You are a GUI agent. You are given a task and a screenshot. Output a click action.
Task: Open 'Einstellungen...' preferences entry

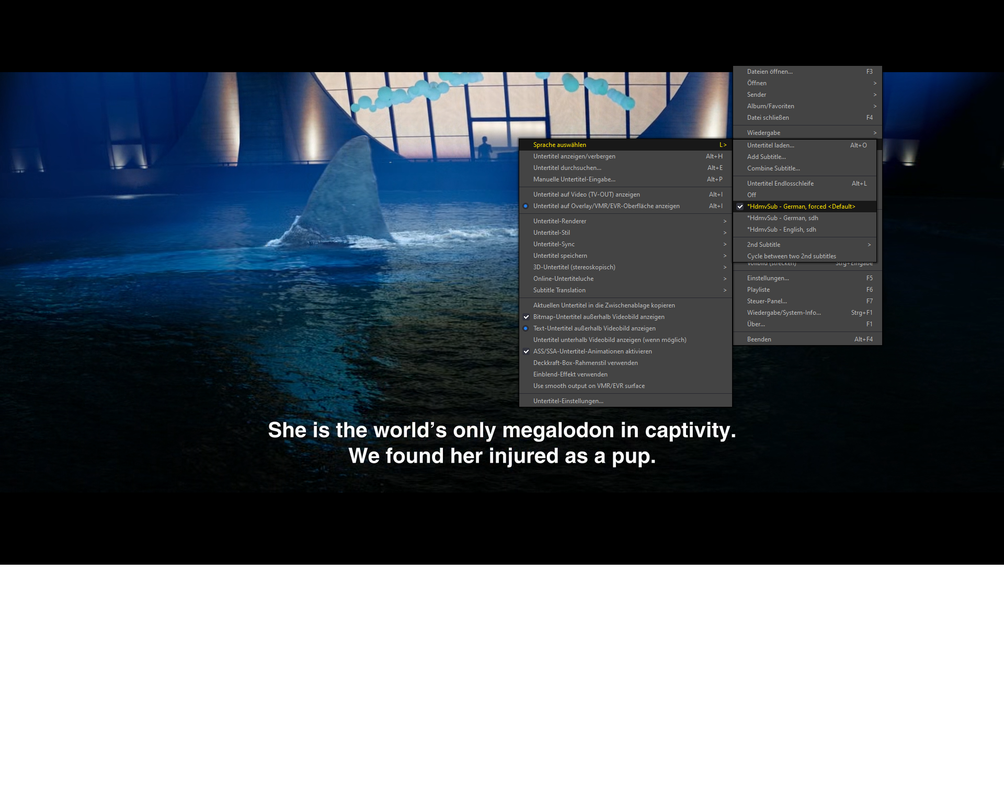[807, 278]
